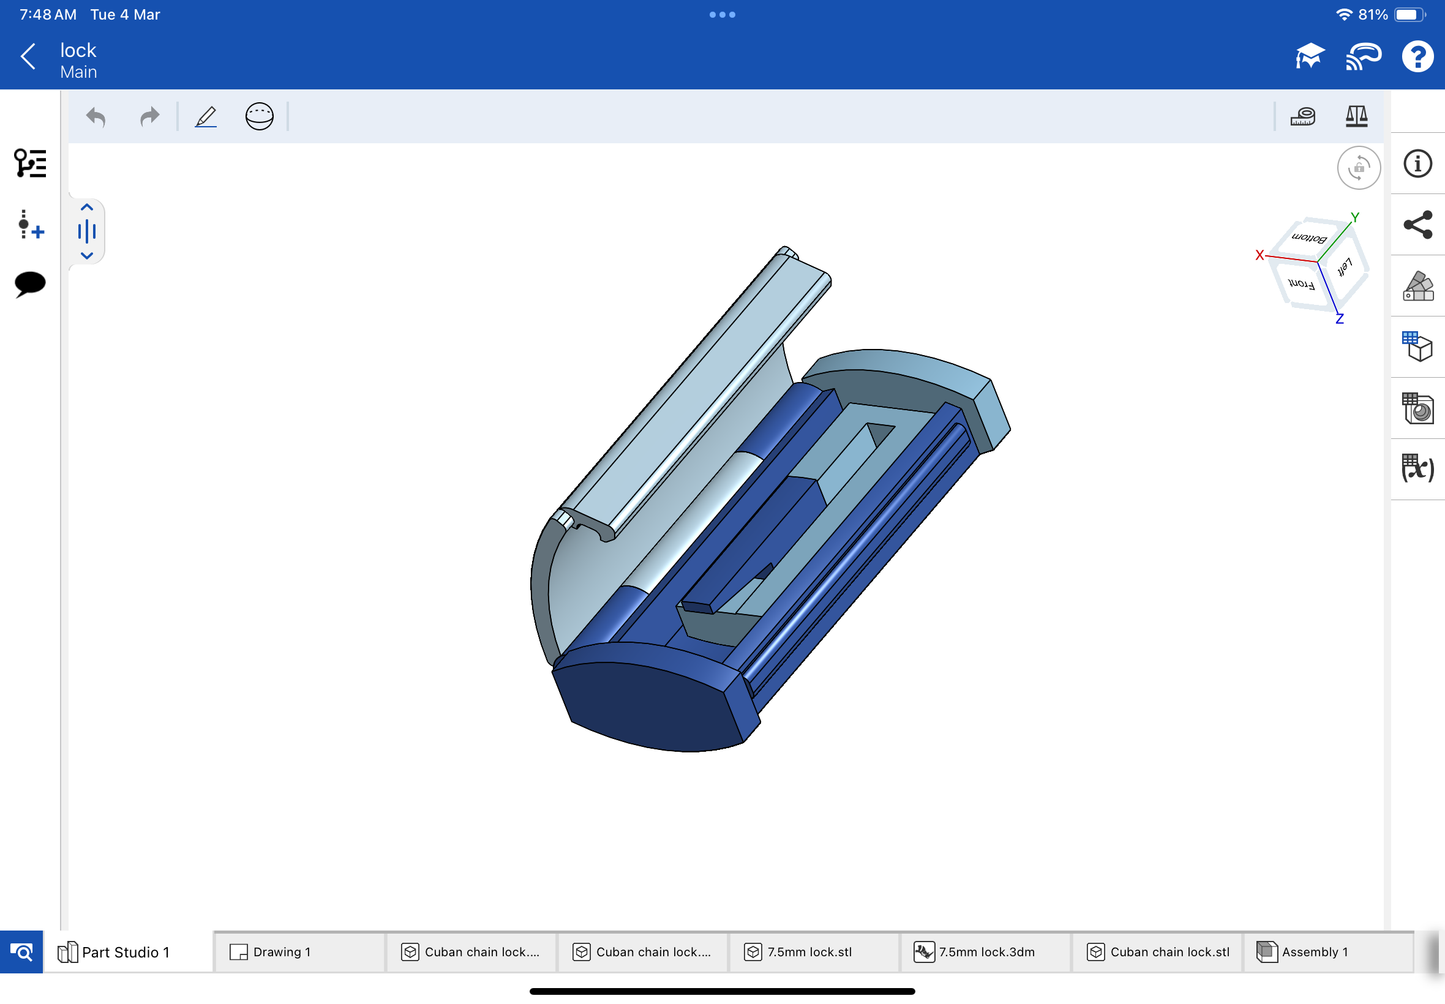Select the Sketch pencil tool
Image resolution: width=1445 pixels, height=1004 pixels.
pos(206,117)
